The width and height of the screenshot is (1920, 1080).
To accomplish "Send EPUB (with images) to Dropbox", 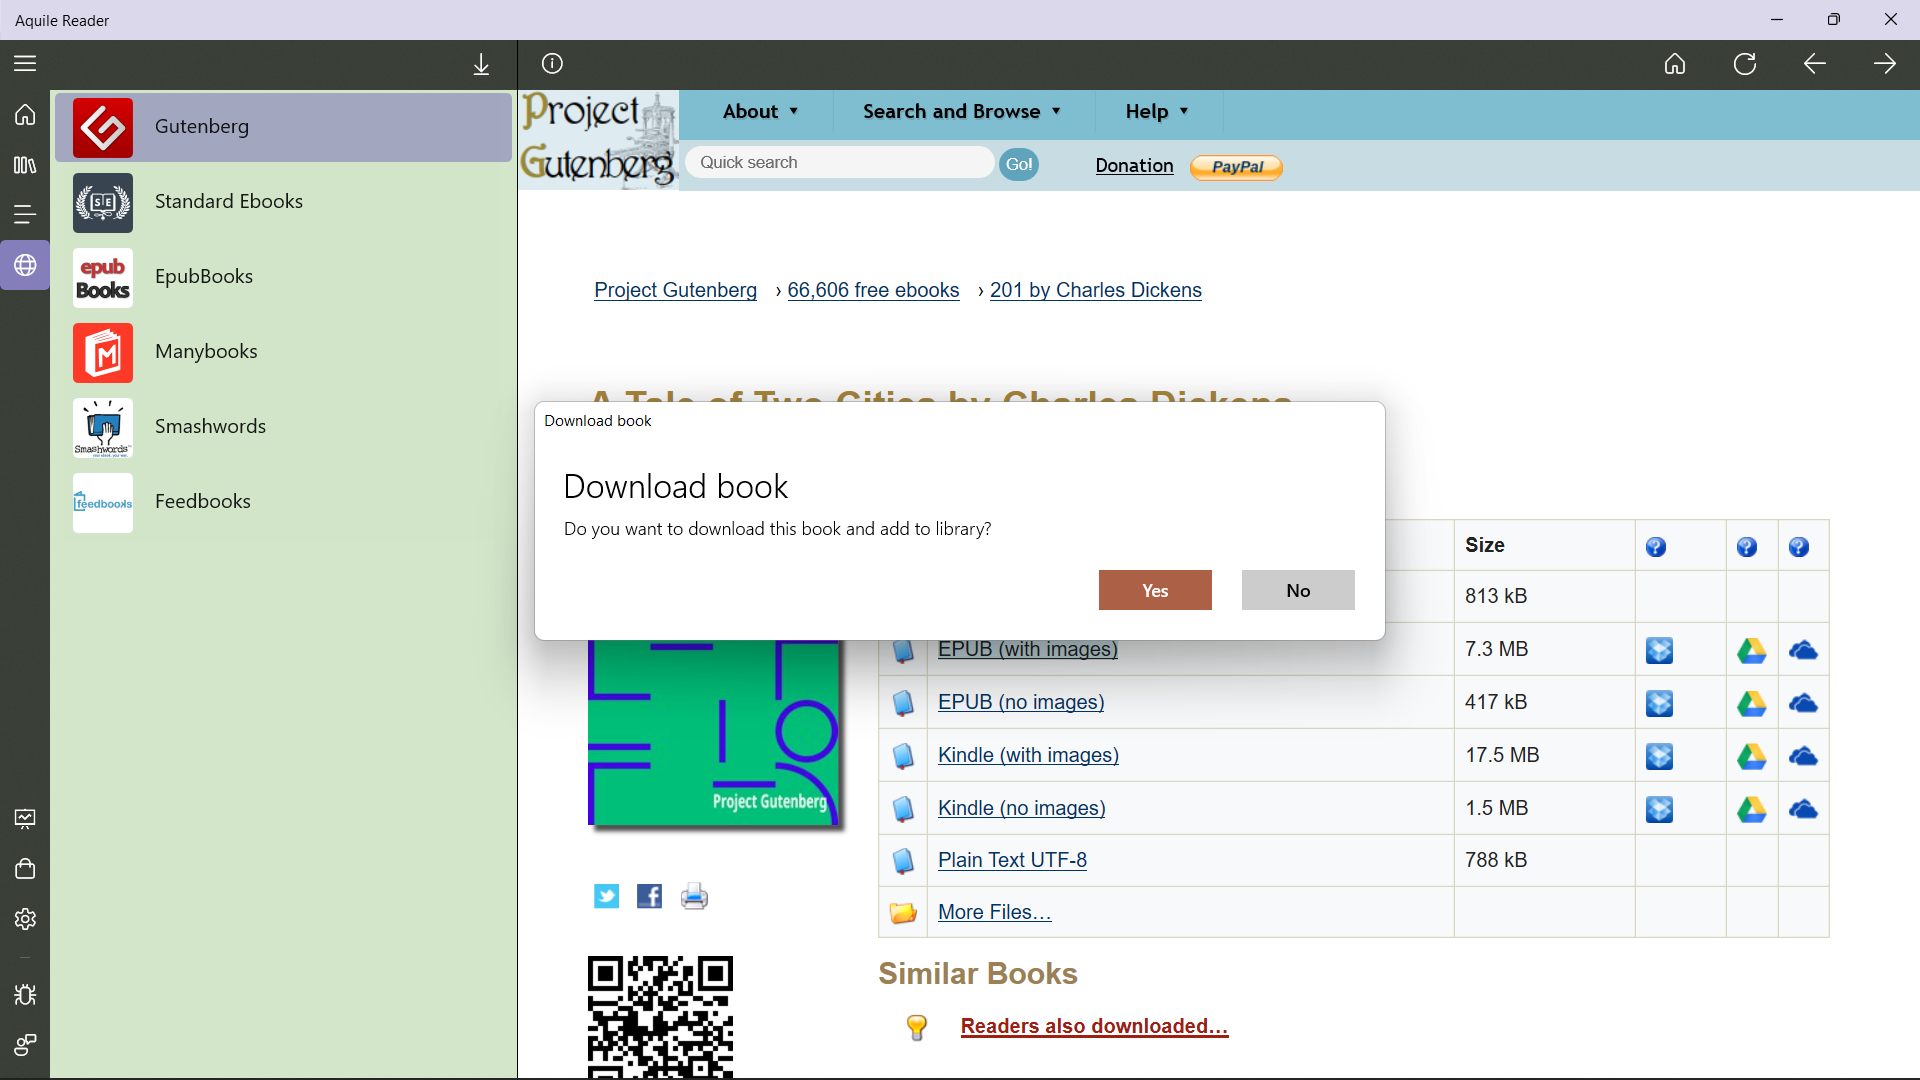I will click(1659, 651).
